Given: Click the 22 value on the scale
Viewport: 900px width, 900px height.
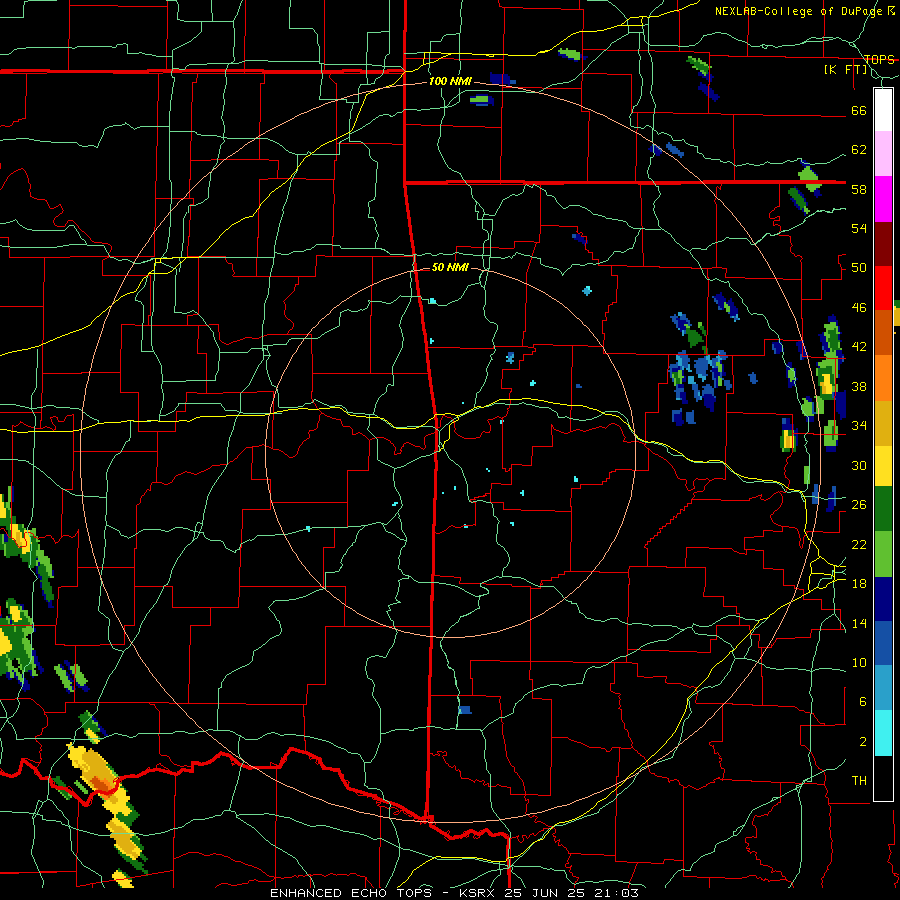Looking at the screenshot, I should click(859, 544).
